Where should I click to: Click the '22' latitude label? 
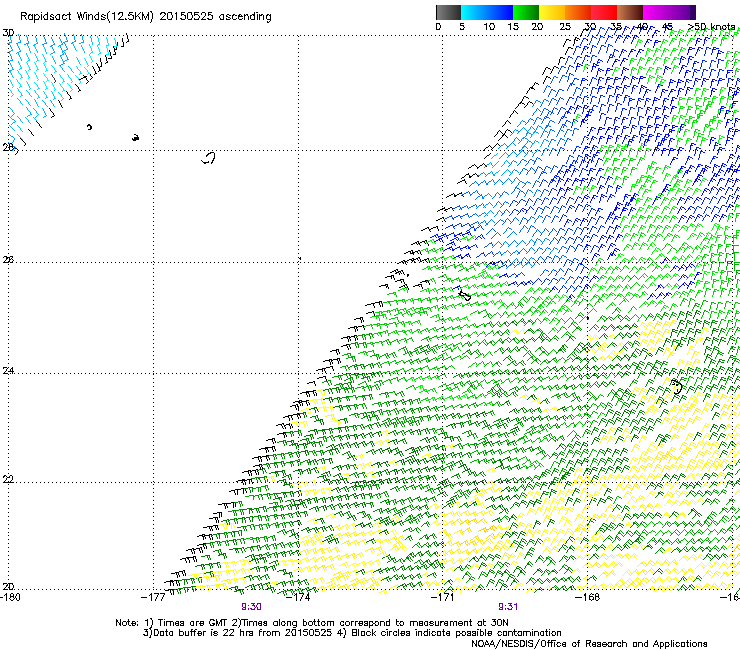(x=8, y=479)
